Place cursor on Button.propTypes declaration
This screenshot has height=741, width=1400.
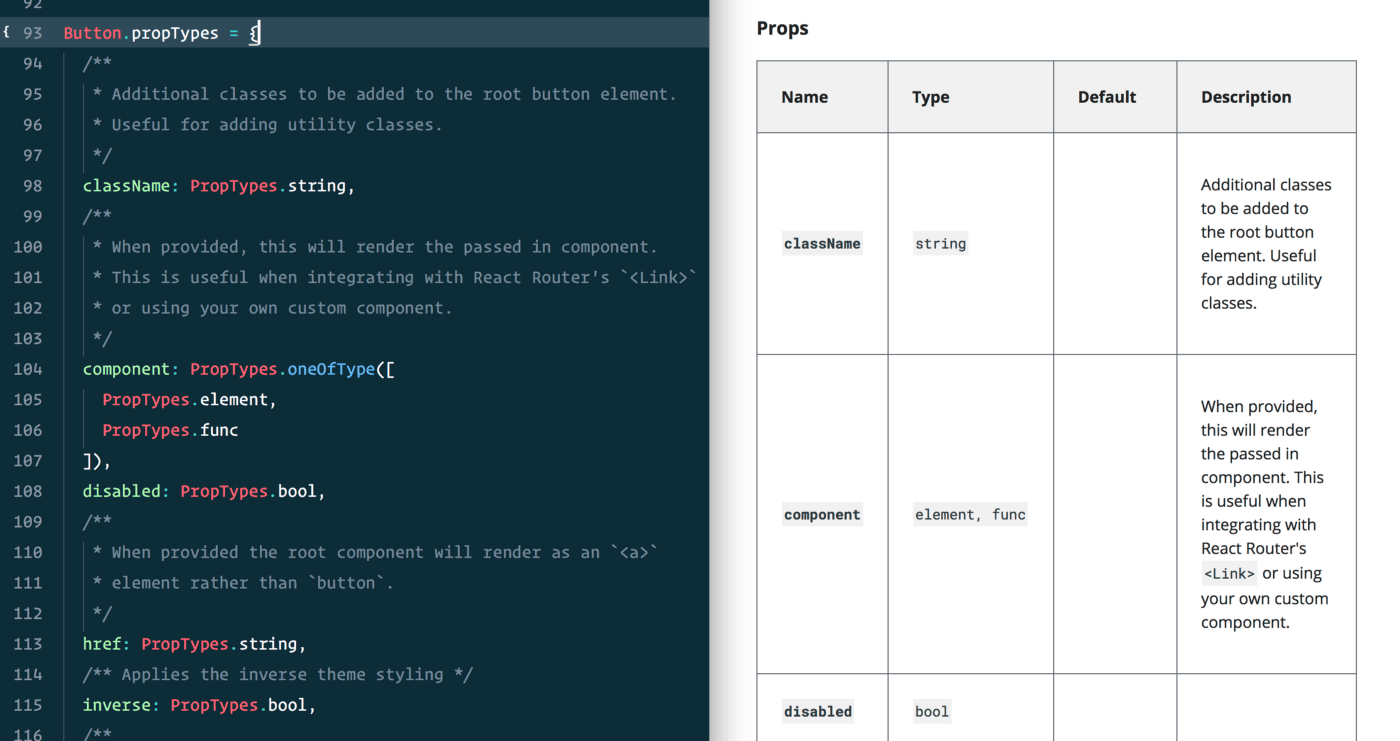(141, 33)
